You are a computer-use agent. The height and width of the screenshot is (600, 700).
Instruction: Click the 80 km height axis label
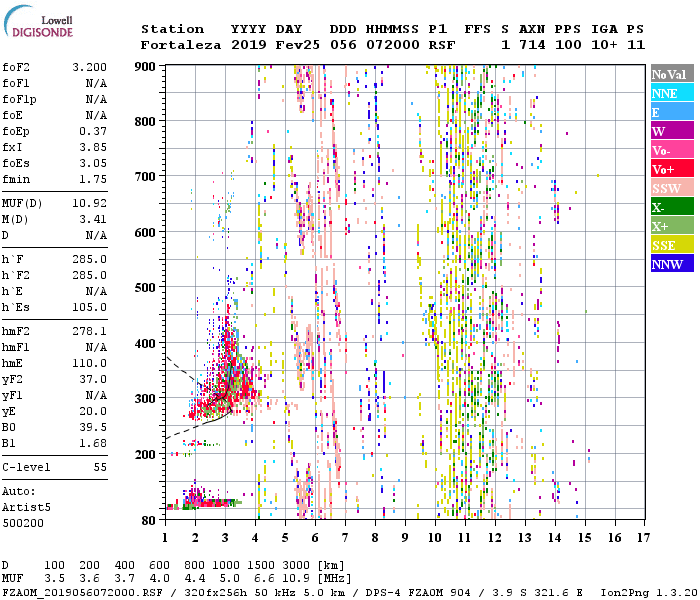tap(148, 520)
